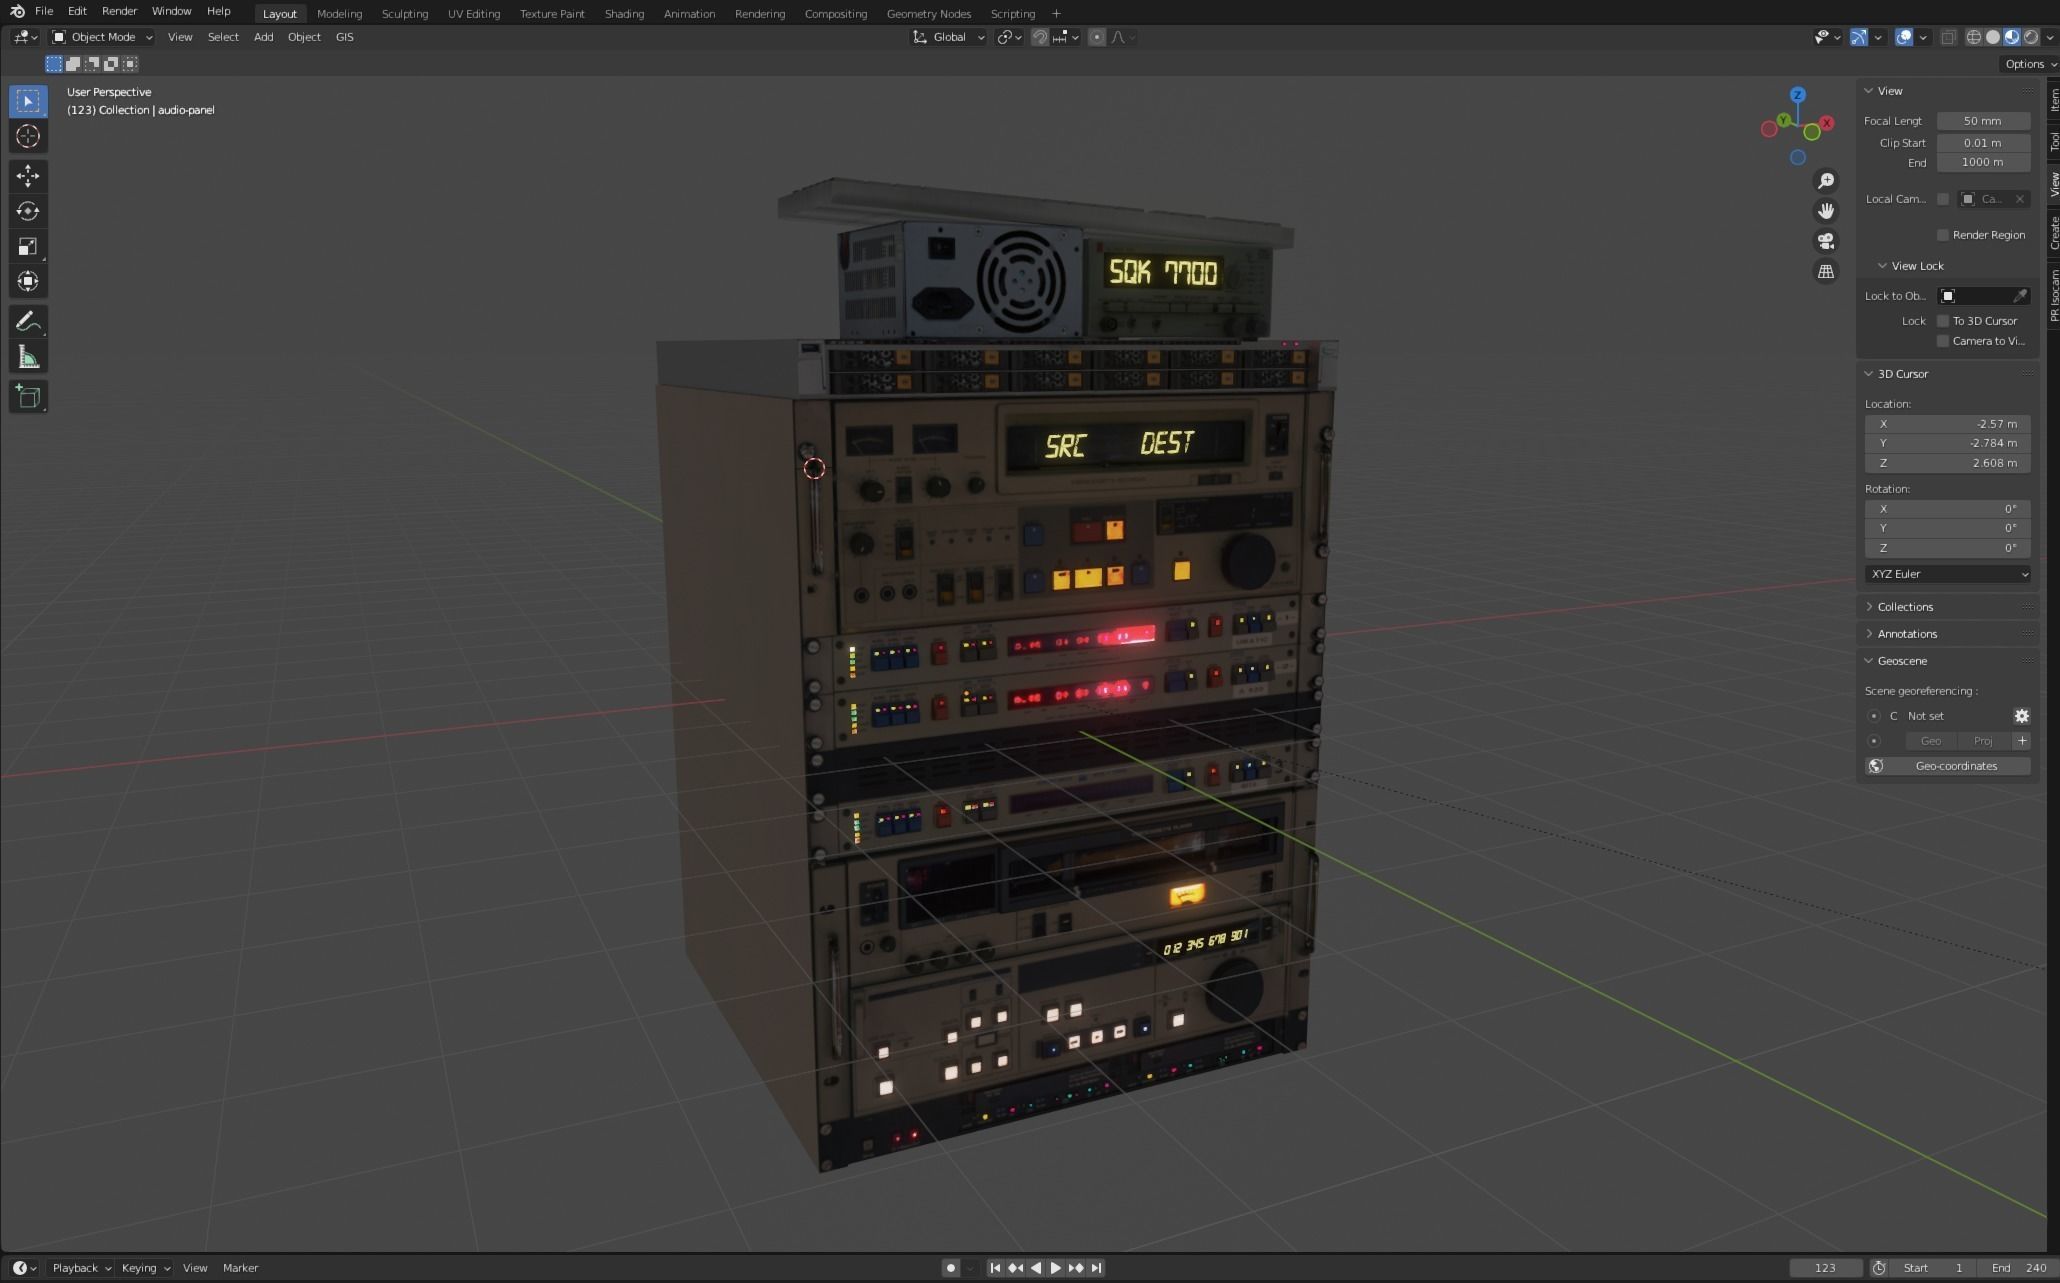Enable Lock Camera to View
This screenshot has height=1283, width=2060.
pyautogui.click(x=1943, y=341)
